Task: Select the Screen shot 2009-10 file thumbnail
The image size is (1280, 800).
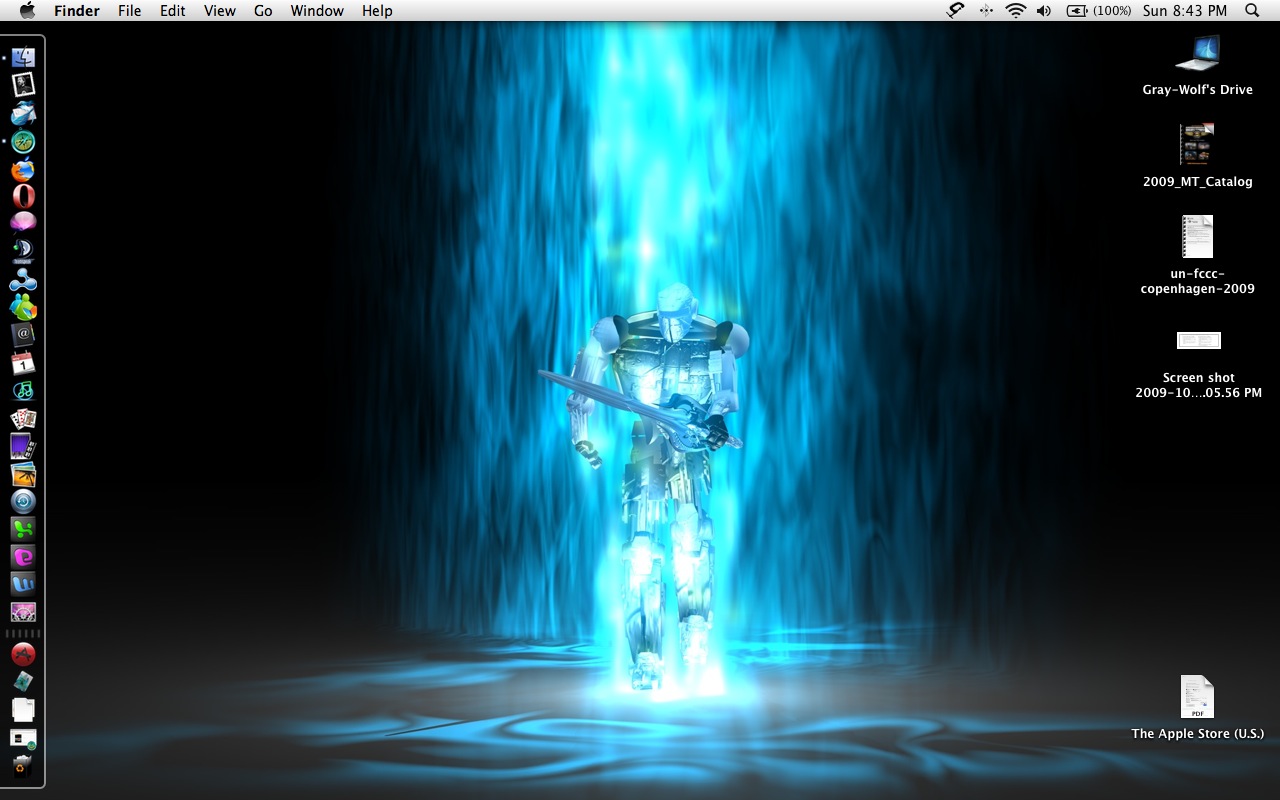Action: (x=1198, y=341)
